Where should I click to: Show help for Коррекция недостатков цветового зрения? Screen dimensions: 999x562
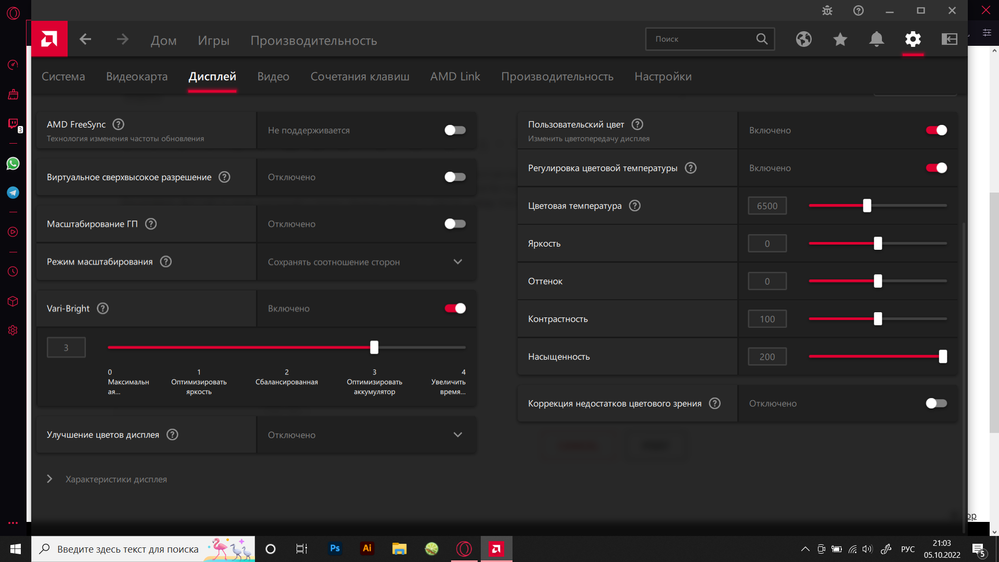pos(715,403)
